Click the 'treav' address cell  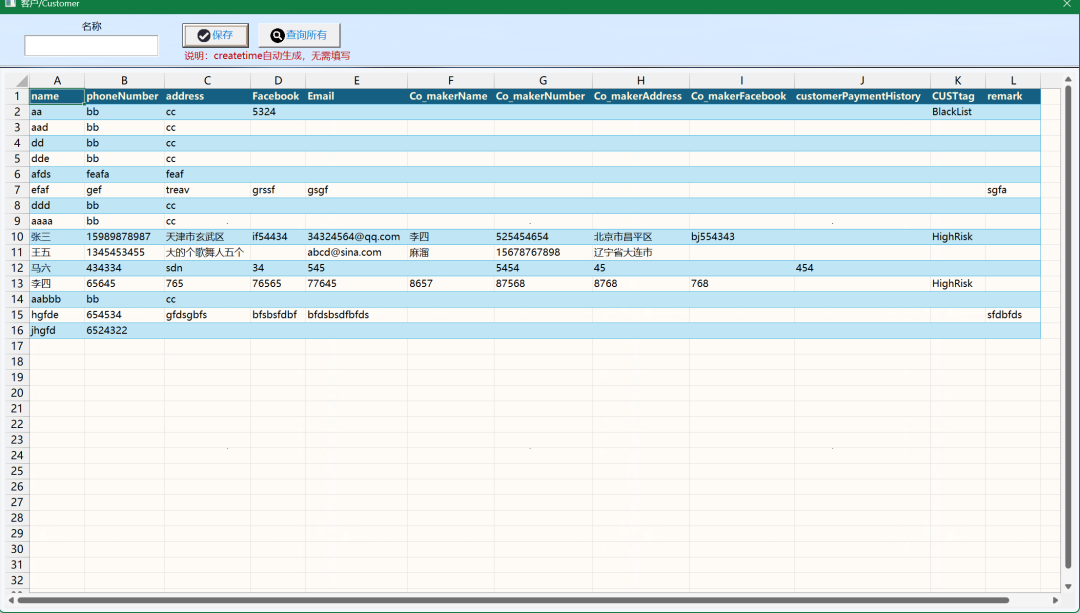coord(207,189)
